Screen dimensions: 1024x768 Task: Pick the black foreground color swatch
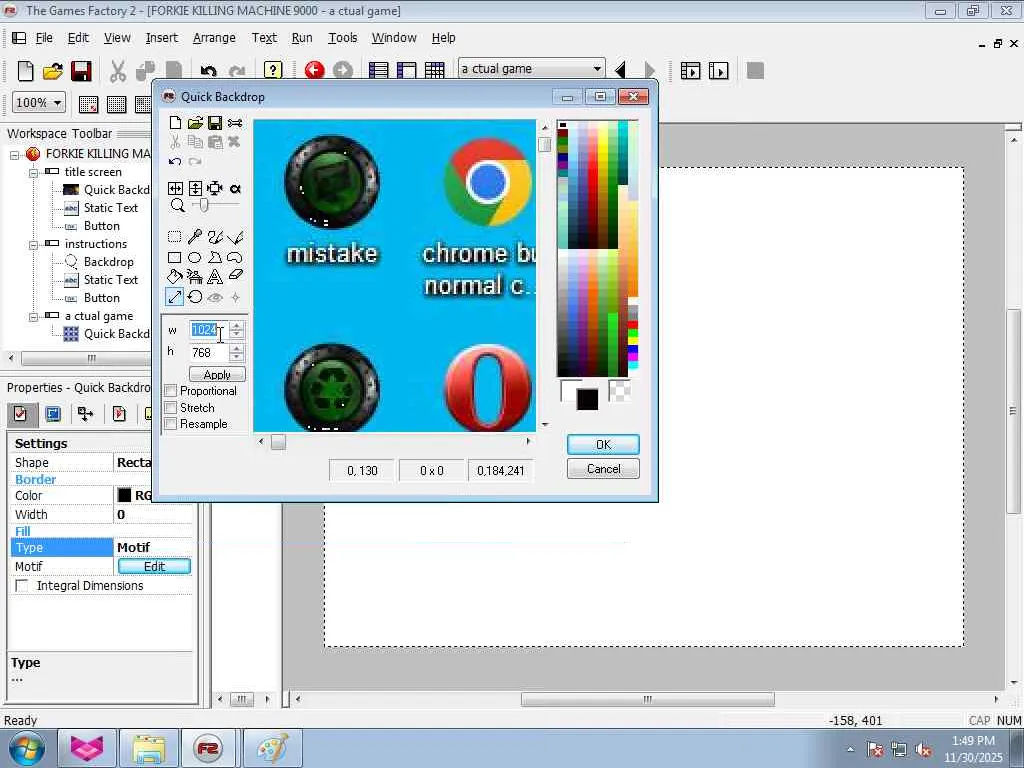tap(587, 400)
